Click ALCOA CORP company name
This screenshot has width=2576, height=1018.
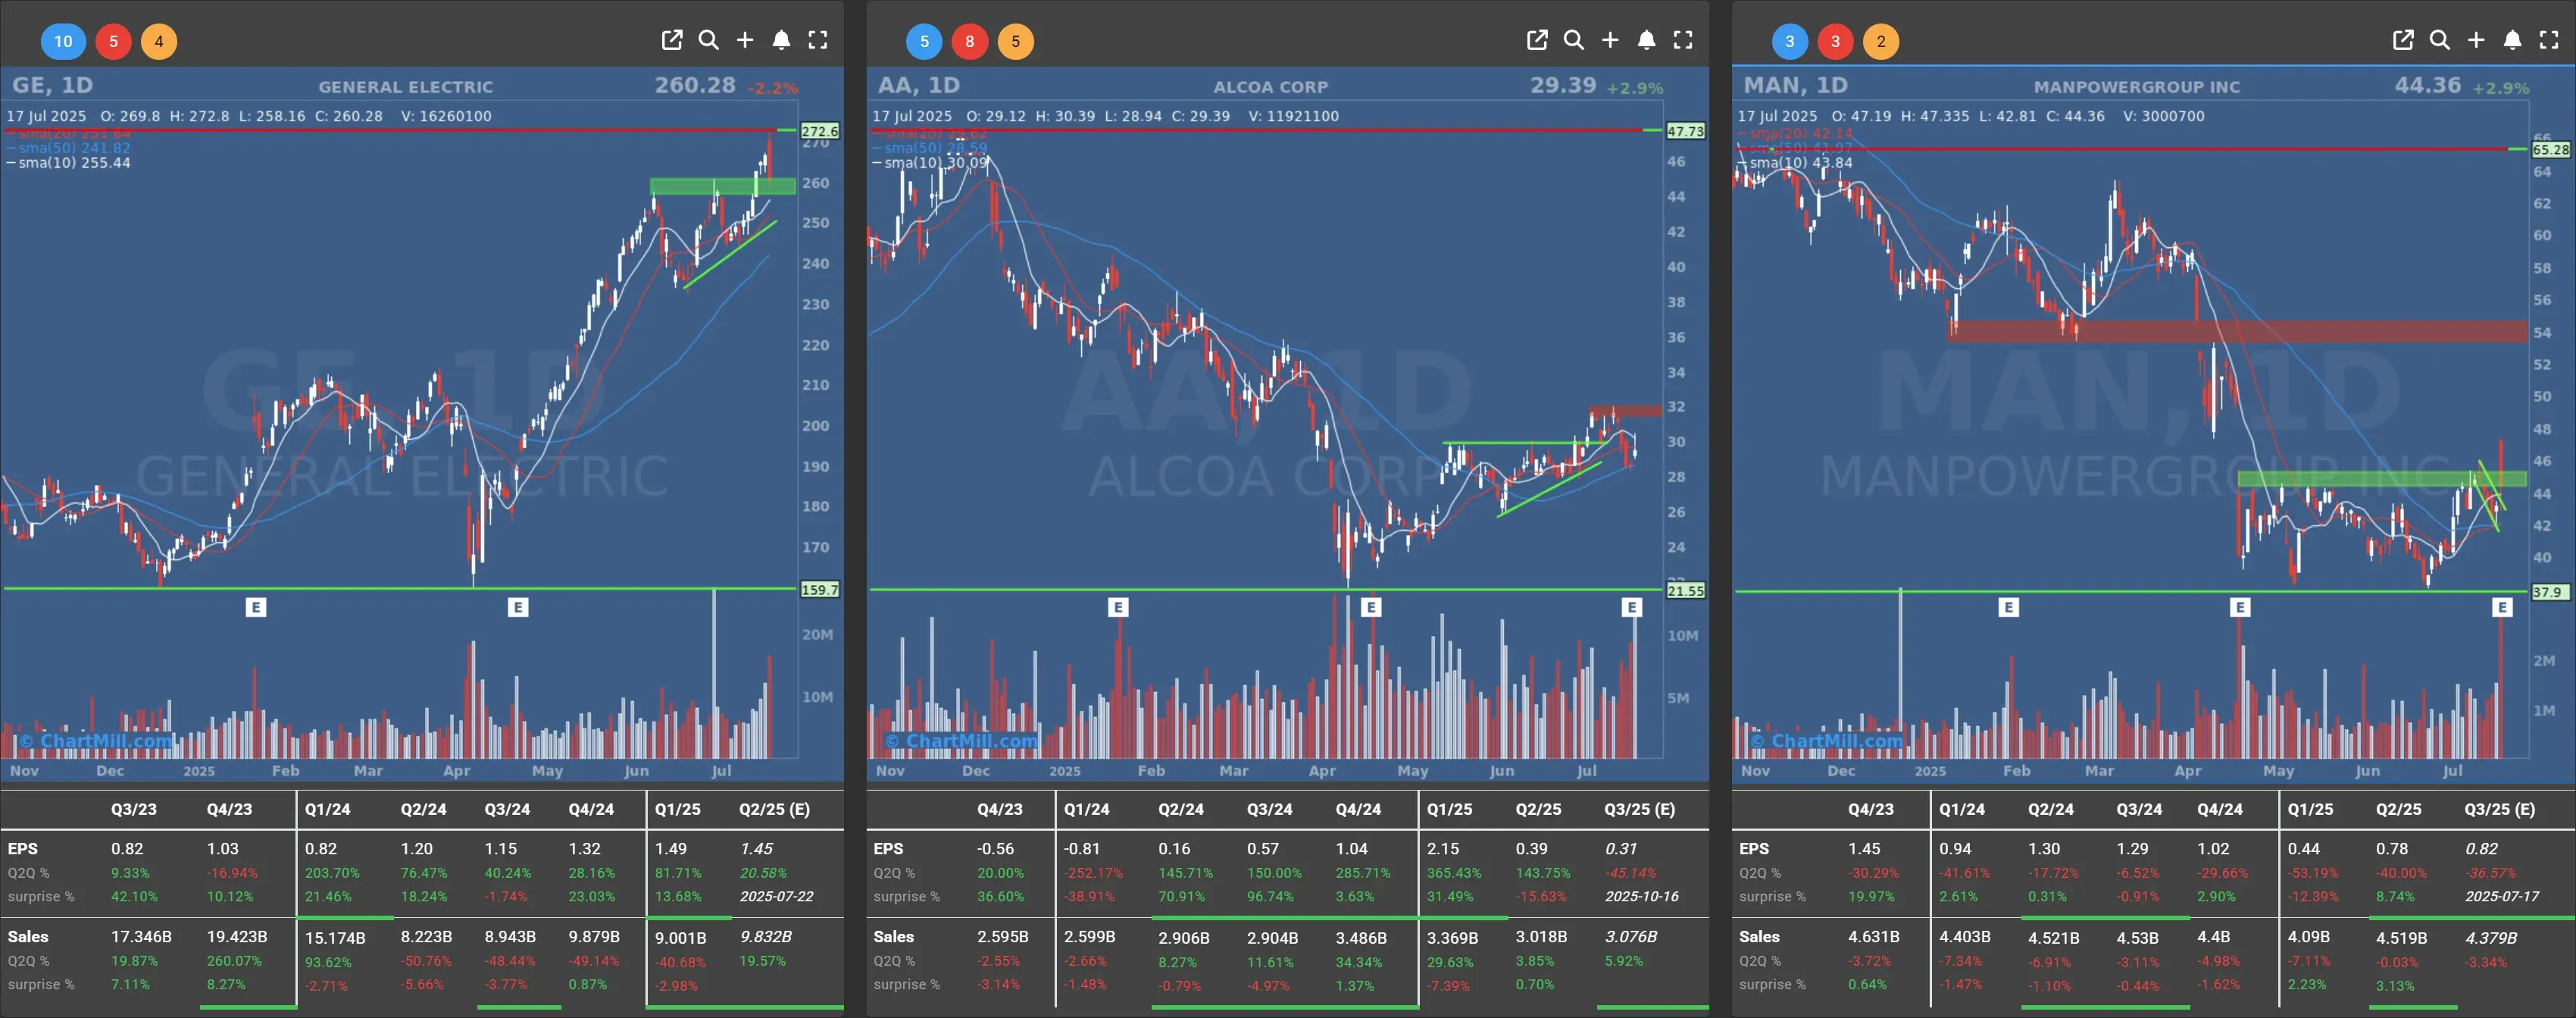click(x=1271, y=87)
